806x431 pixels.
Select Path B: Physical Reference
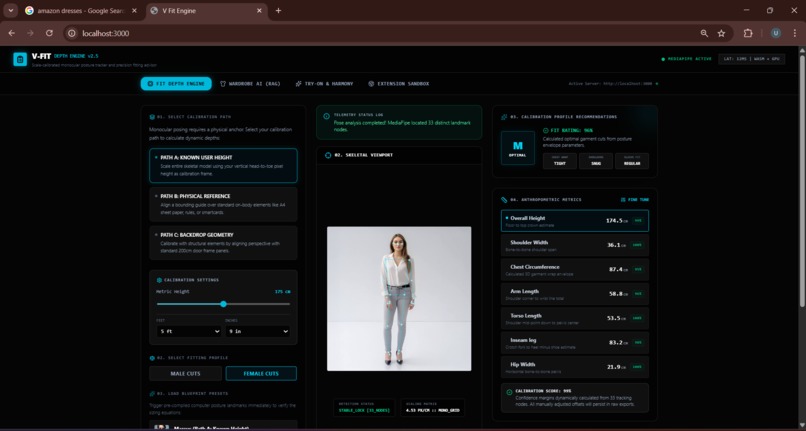coord(223,204)
